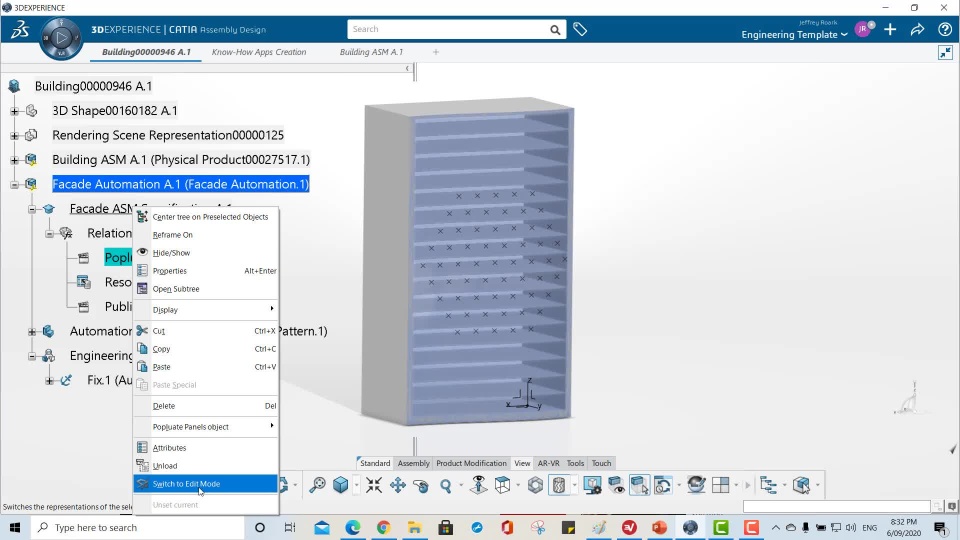This screenshot has height=540, width=960.
Task: Click the refresh with clock icon
Action: click(662, 485)
